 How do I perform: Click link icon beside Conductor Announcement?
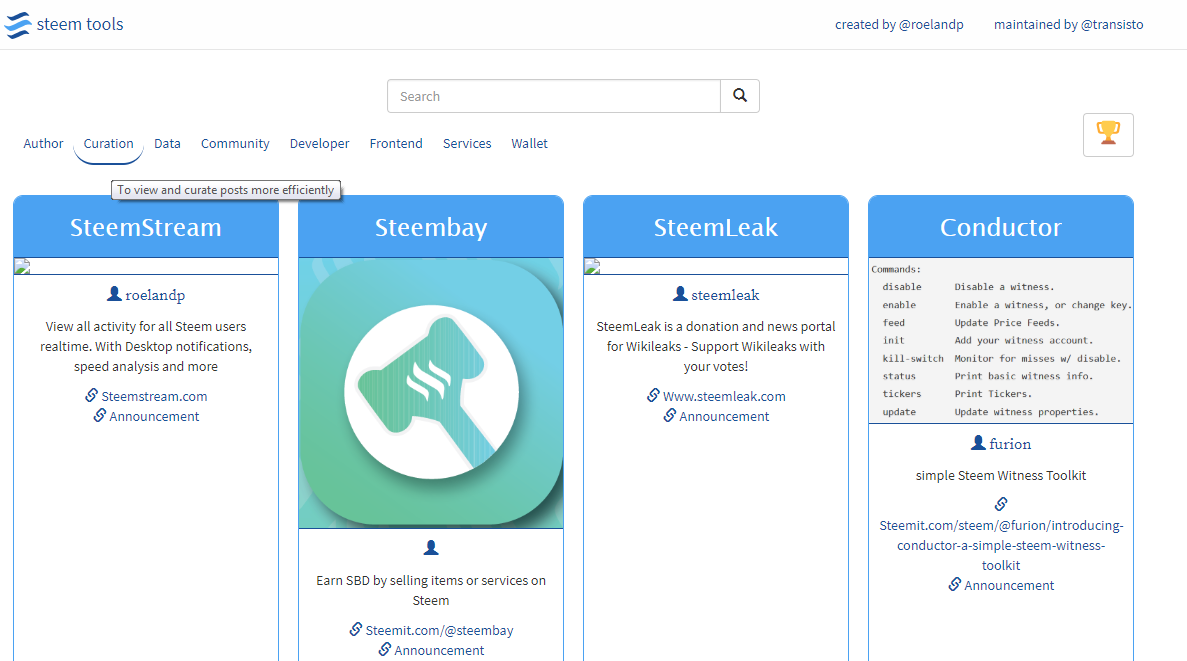tap(955, 584)
